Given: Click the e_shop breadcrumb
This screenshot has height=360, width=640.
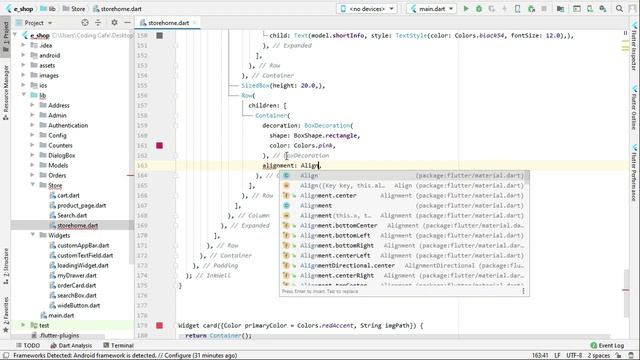Looking at the screenshot, I should tap(20, 9).
